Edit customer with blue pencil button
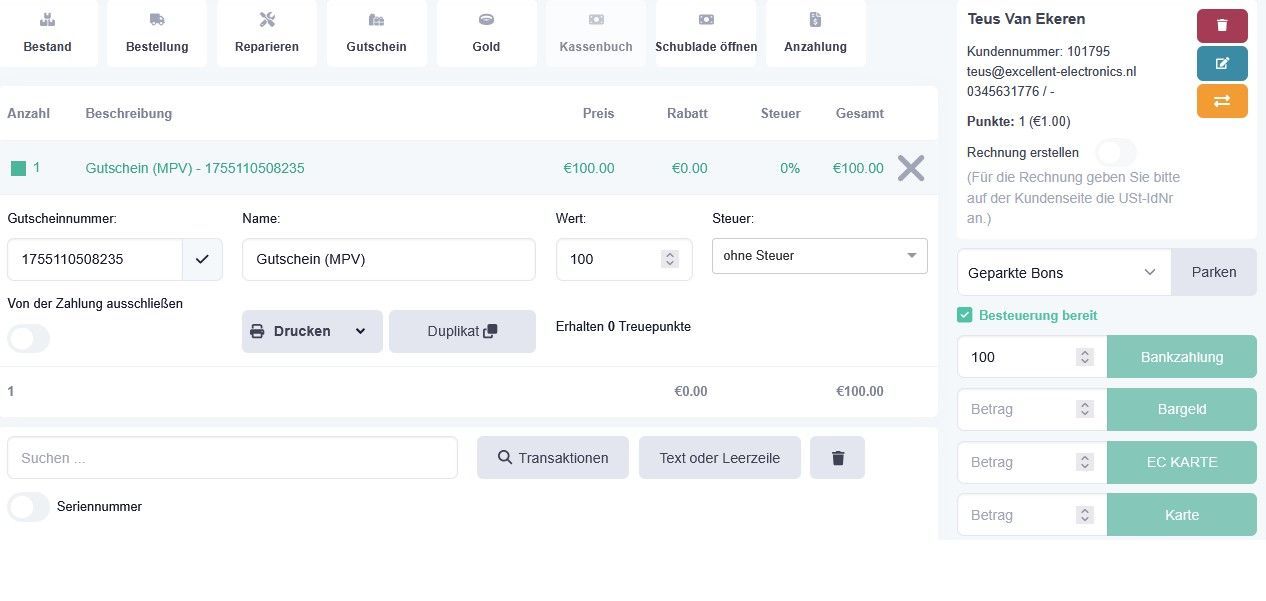This screenshot has height=601, width=1266. 1222,63
